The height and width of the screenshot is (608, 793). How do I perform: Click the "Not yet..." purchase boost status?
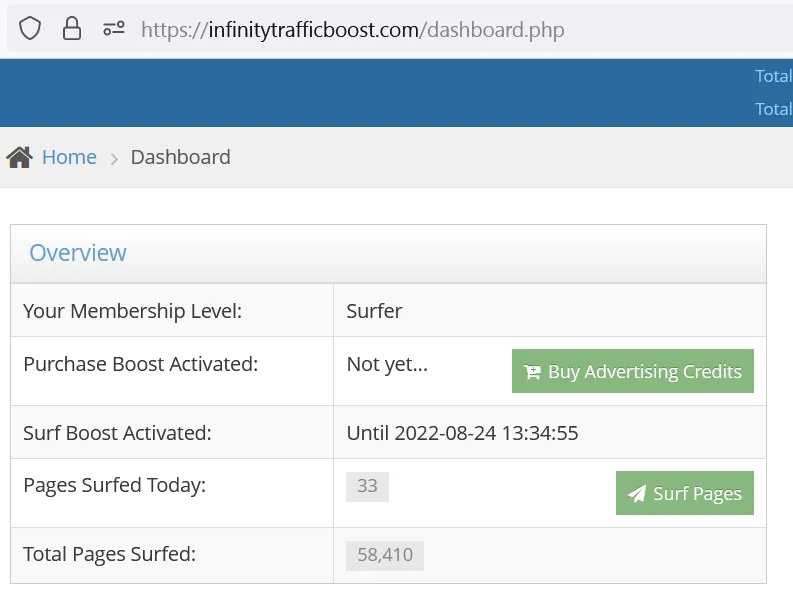pyautogui.click(x=387, y=364)
